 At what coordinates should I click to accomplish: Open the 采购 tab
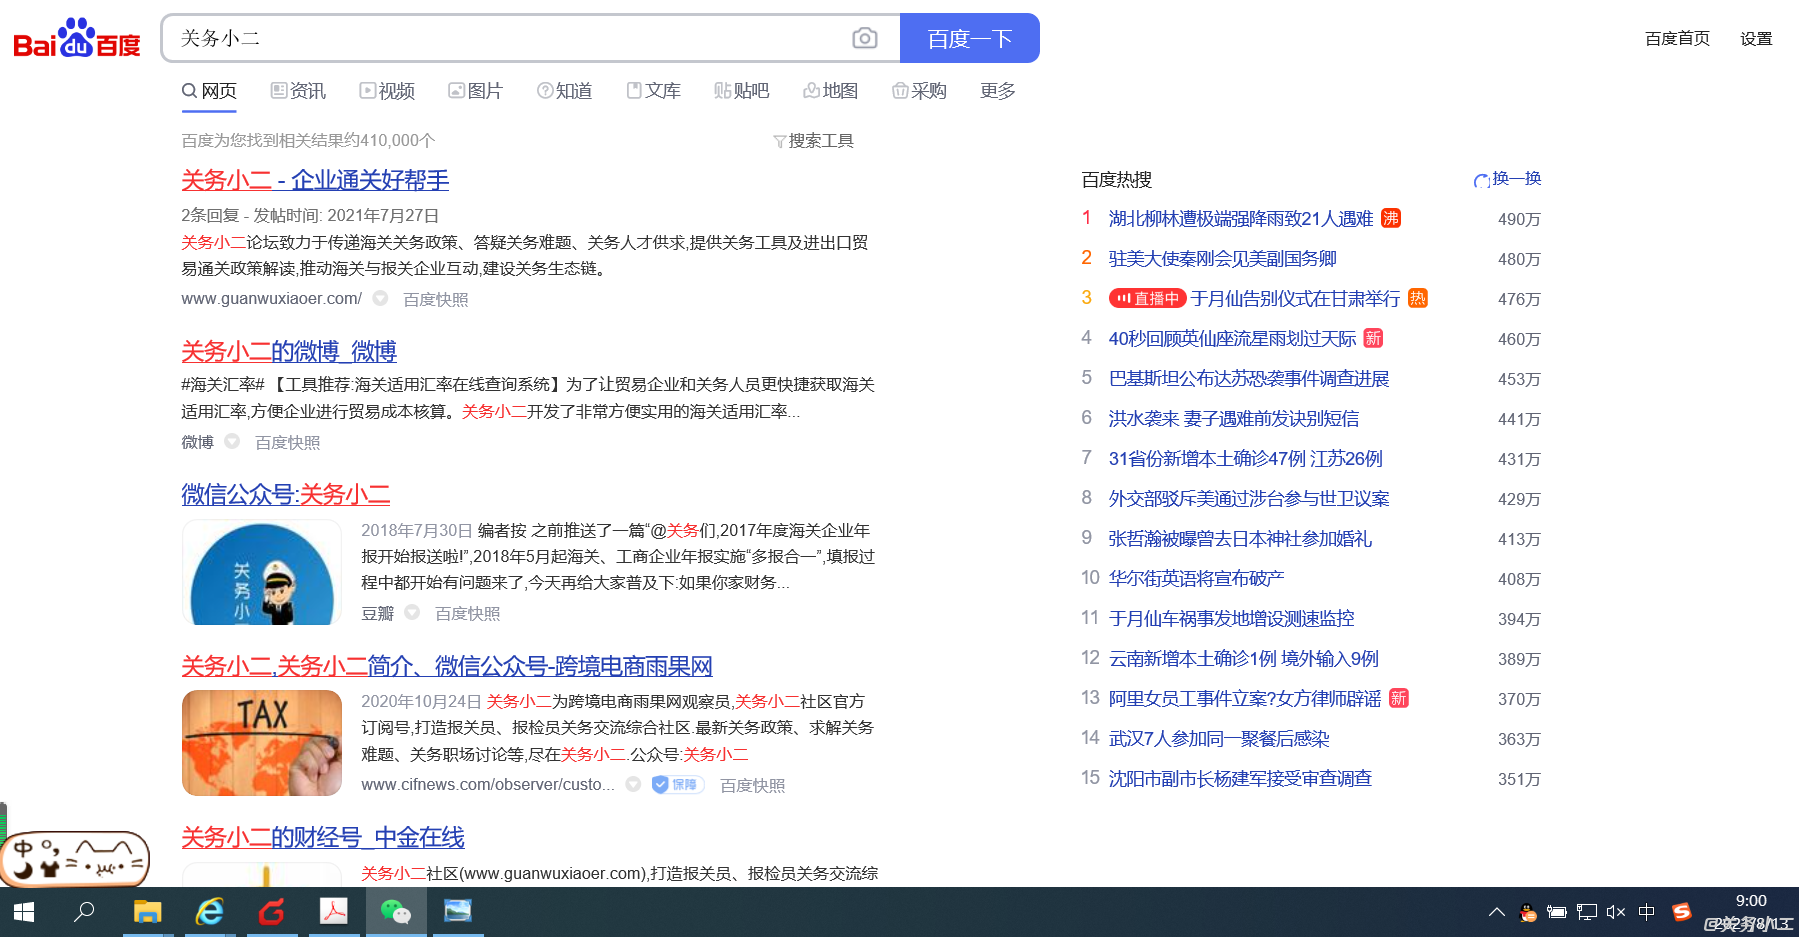pos(919,91)
